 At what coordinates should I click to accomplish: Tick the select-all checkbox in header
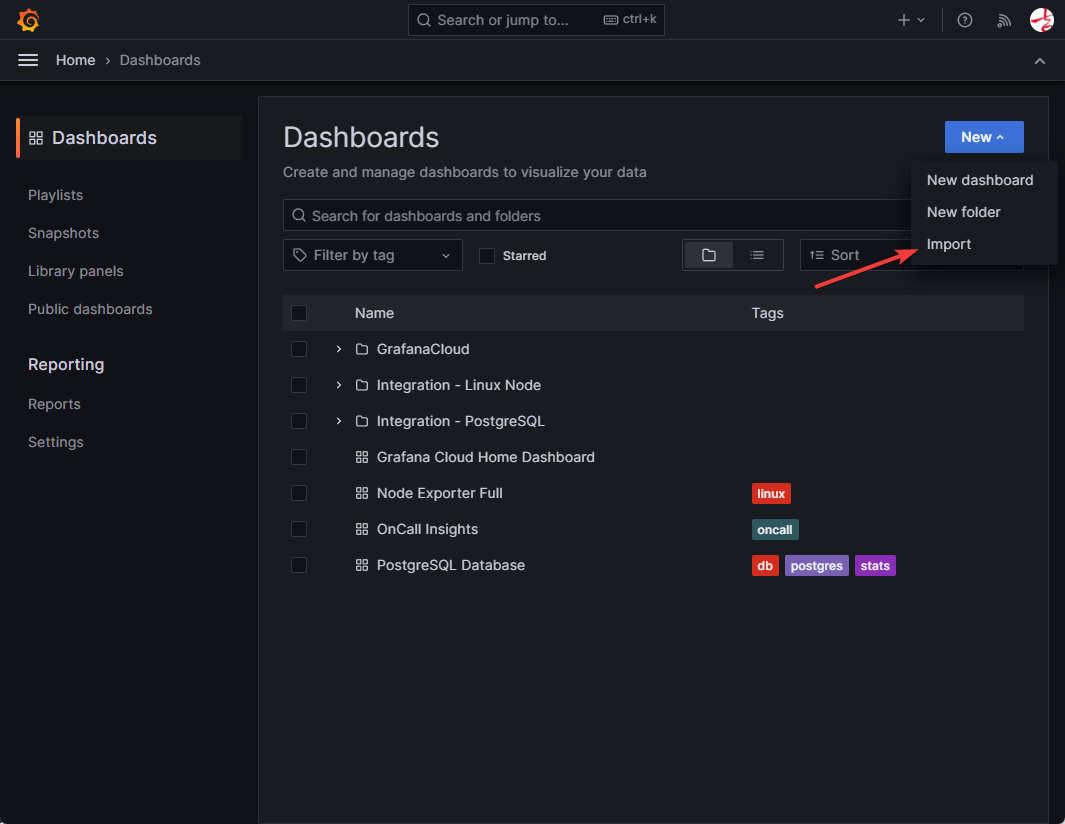(x=299, y=313)
